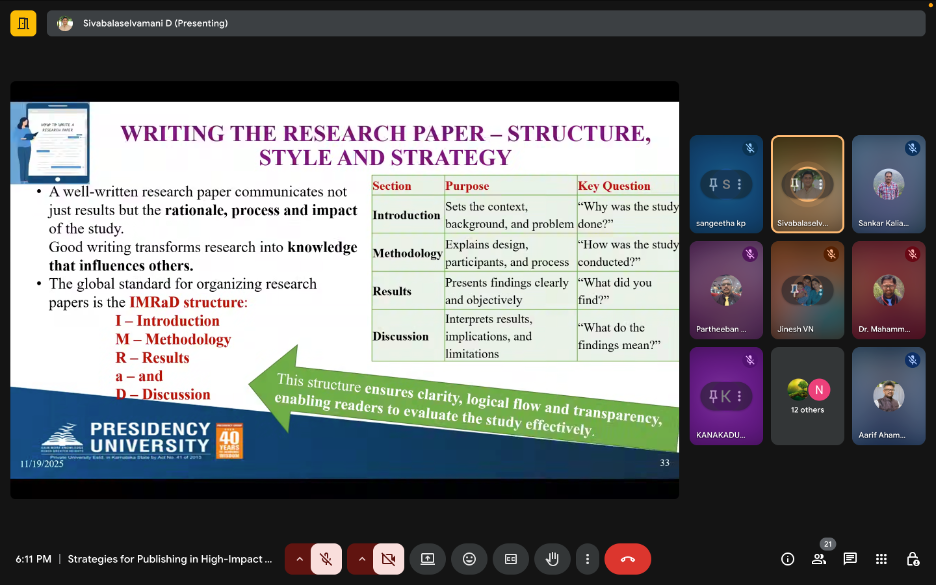This screenshot has height=586, width=936.
Task: Open options menu on Jinesh VN tile
Action: (x=820, y=290)
